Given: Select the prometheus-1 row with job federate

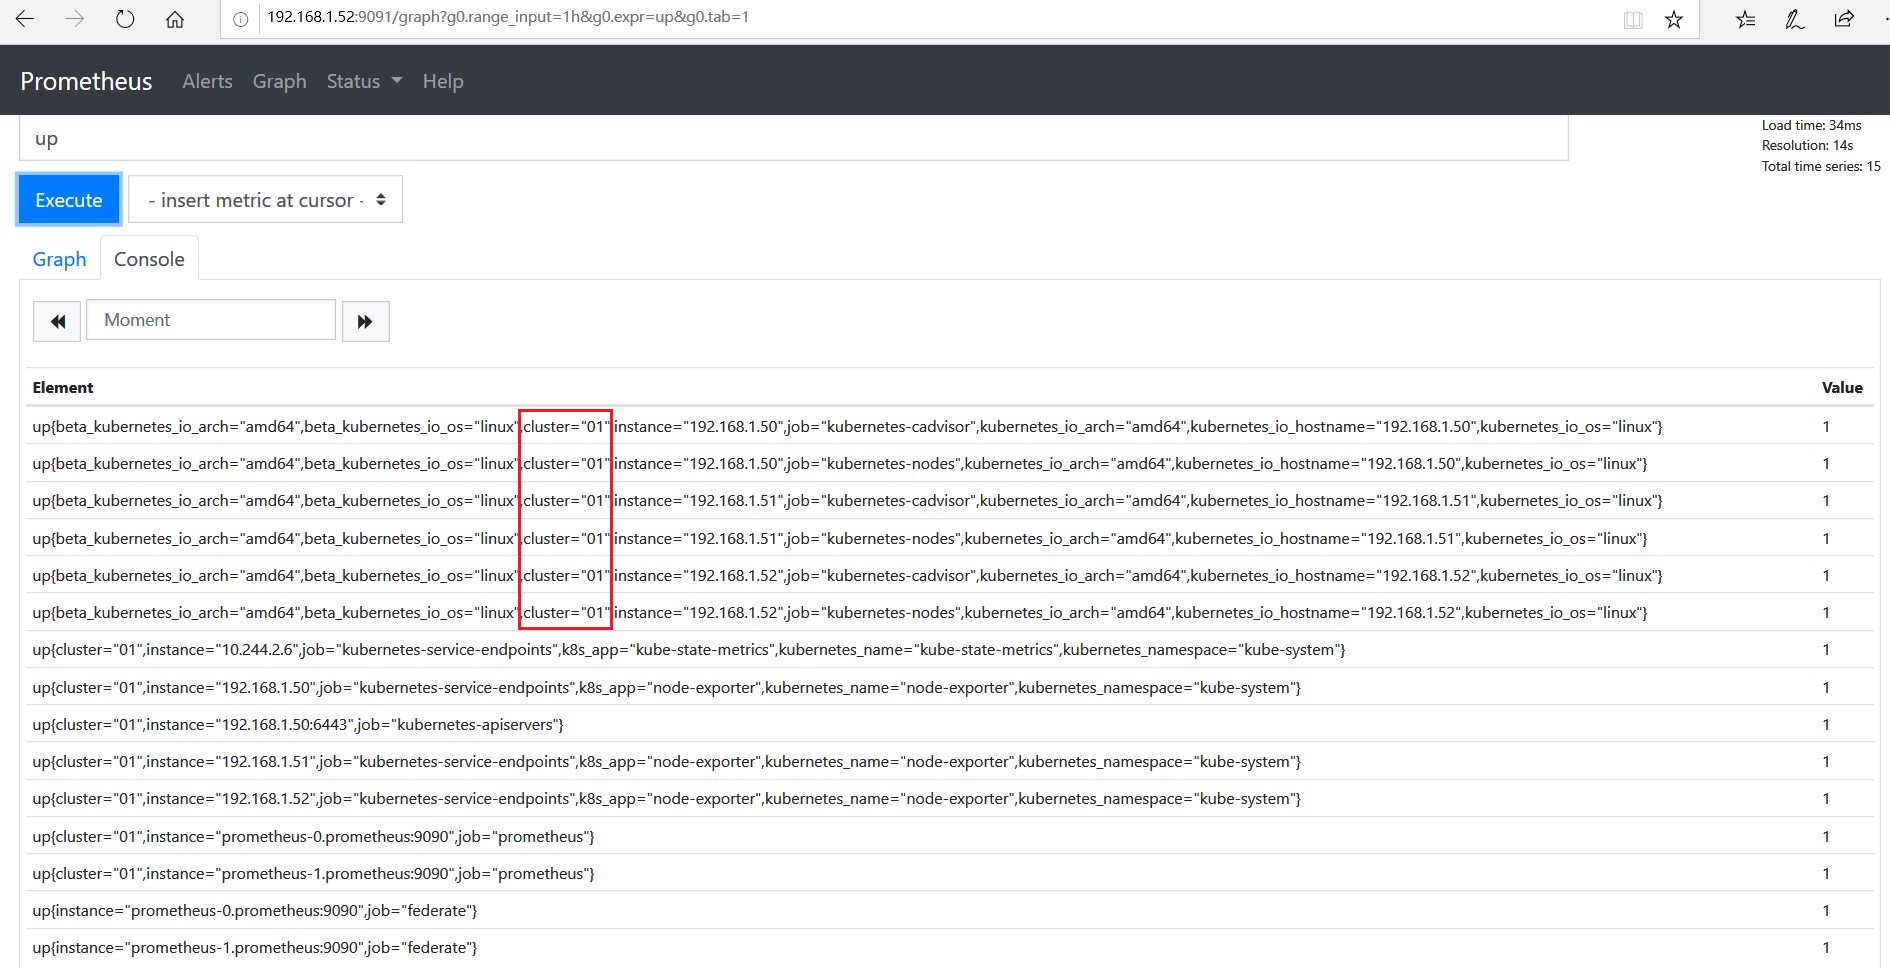Looking at the screenshot, I should [949, 947].
